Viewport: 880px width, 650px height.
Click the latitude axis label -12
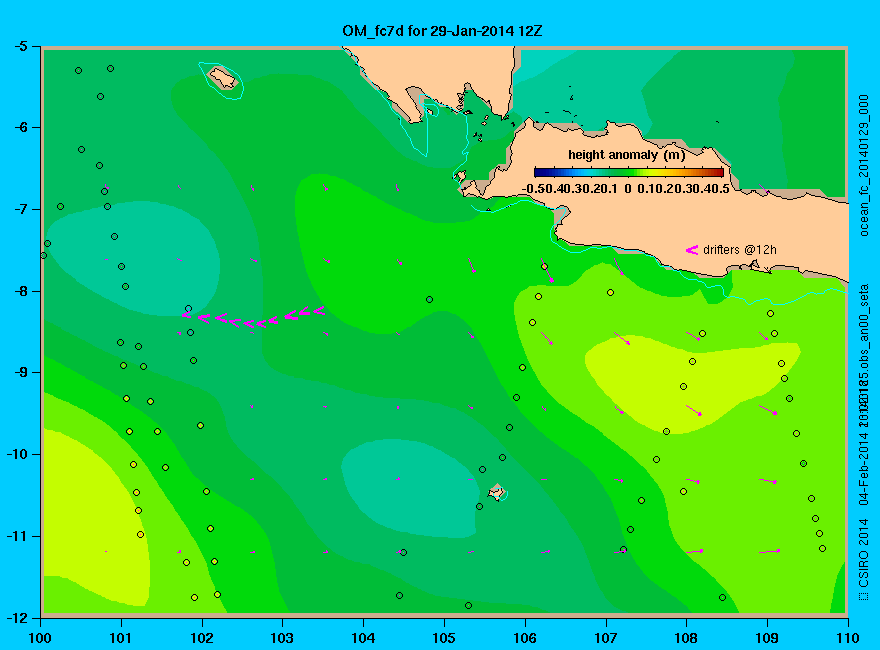[x=16, y=617]
